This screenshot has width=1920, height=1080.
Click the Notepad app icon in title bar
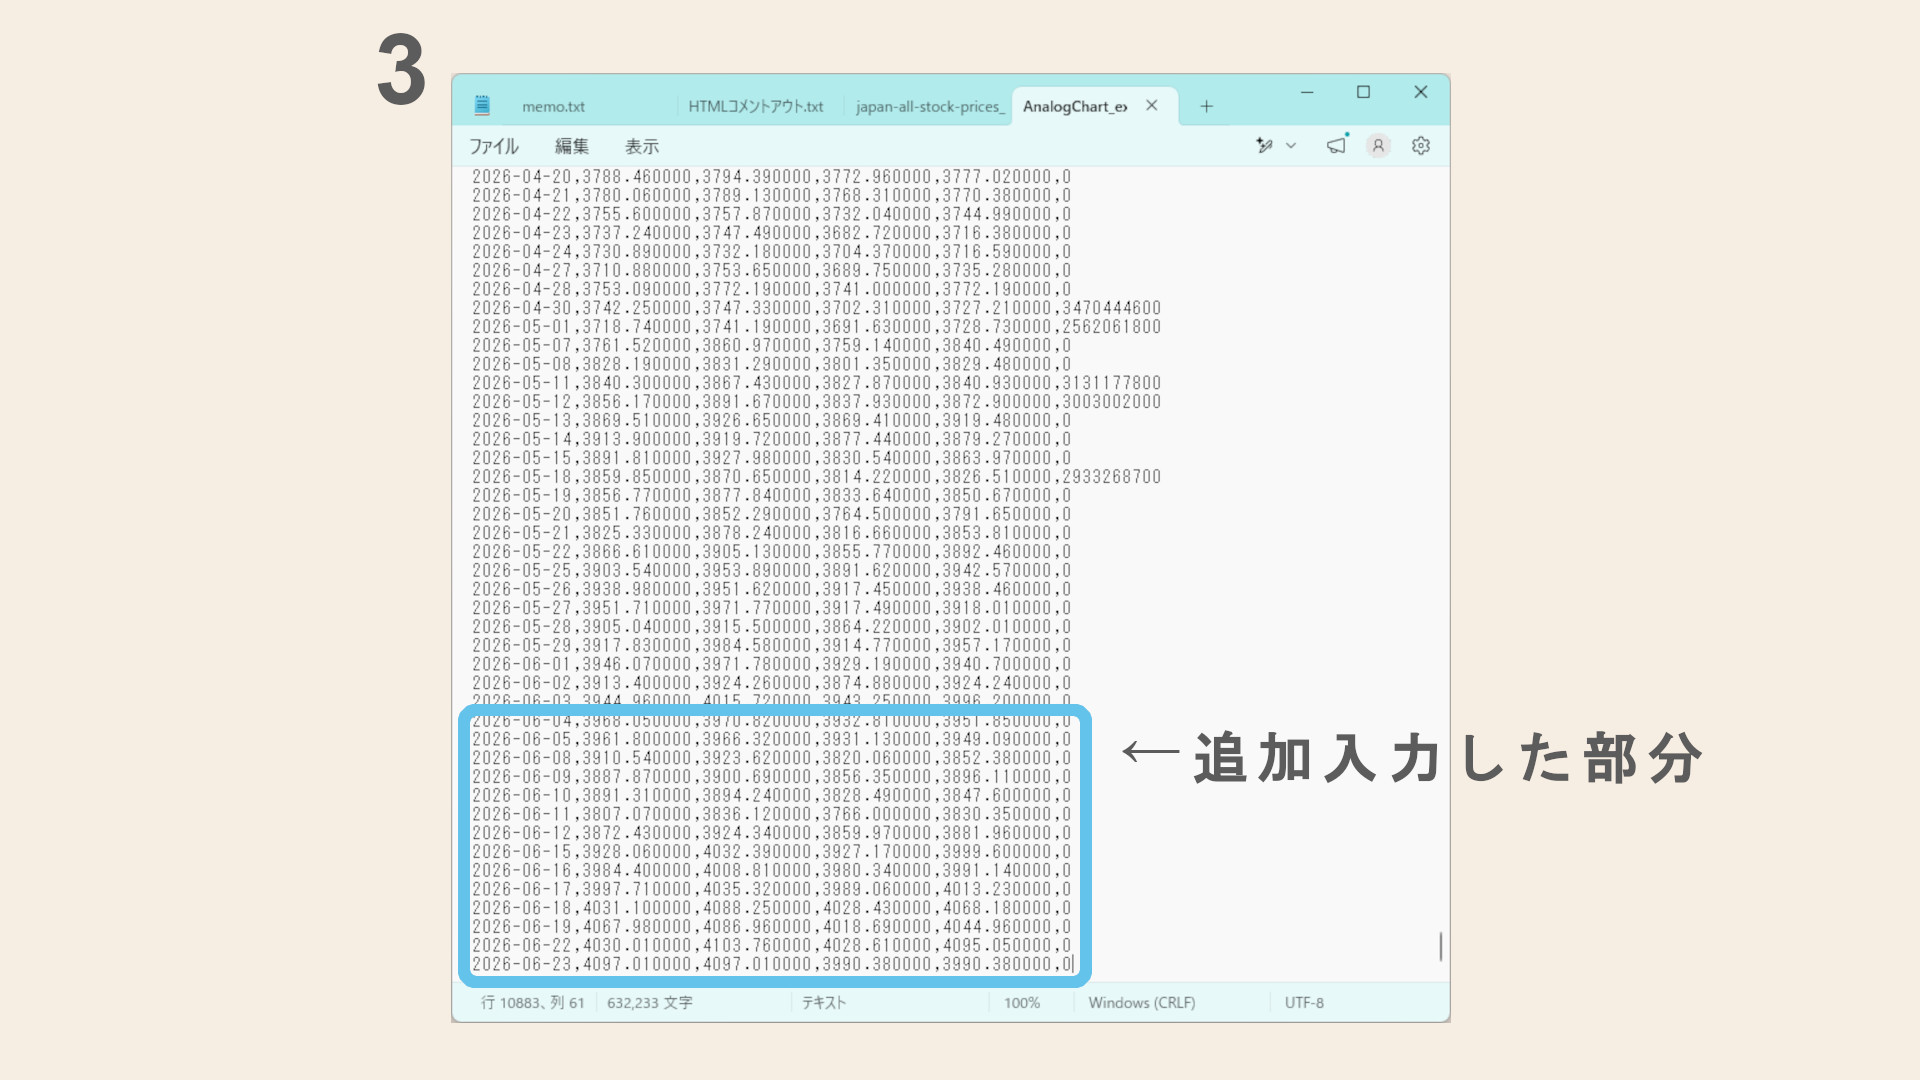[482, 105]
